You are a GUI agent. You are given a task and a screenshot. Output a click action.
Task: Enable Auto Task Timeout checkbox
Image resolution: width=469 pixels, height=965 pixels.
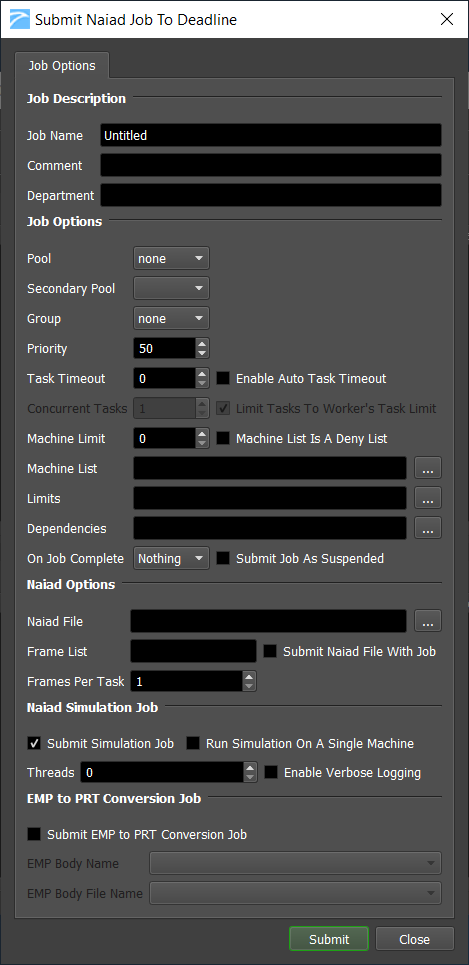[x=223, y=378]
